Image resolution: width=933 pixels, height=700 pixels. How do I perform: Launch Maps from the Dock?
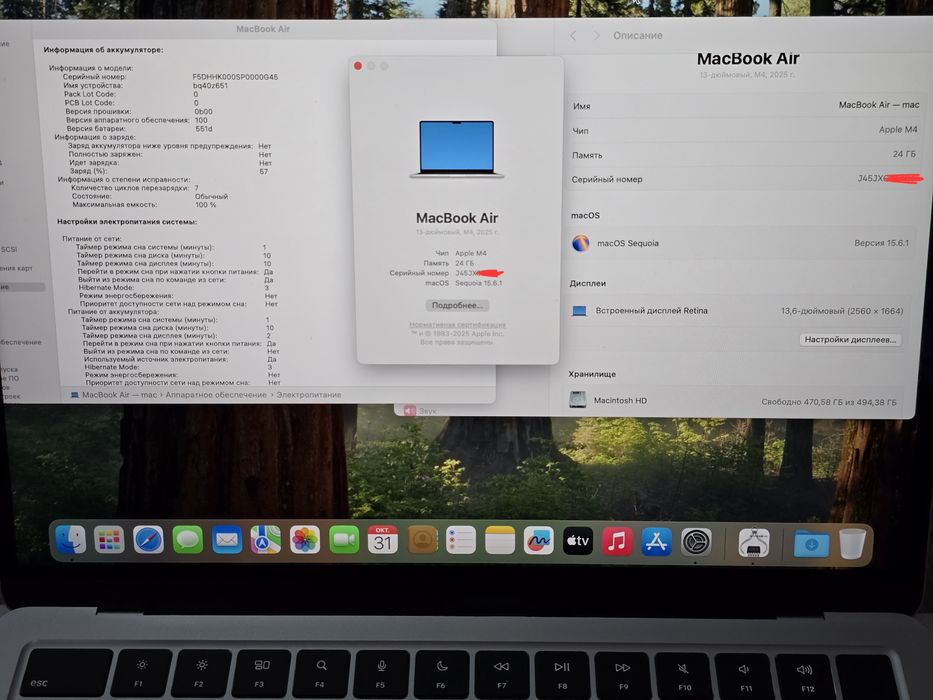[x=265, y=540]
